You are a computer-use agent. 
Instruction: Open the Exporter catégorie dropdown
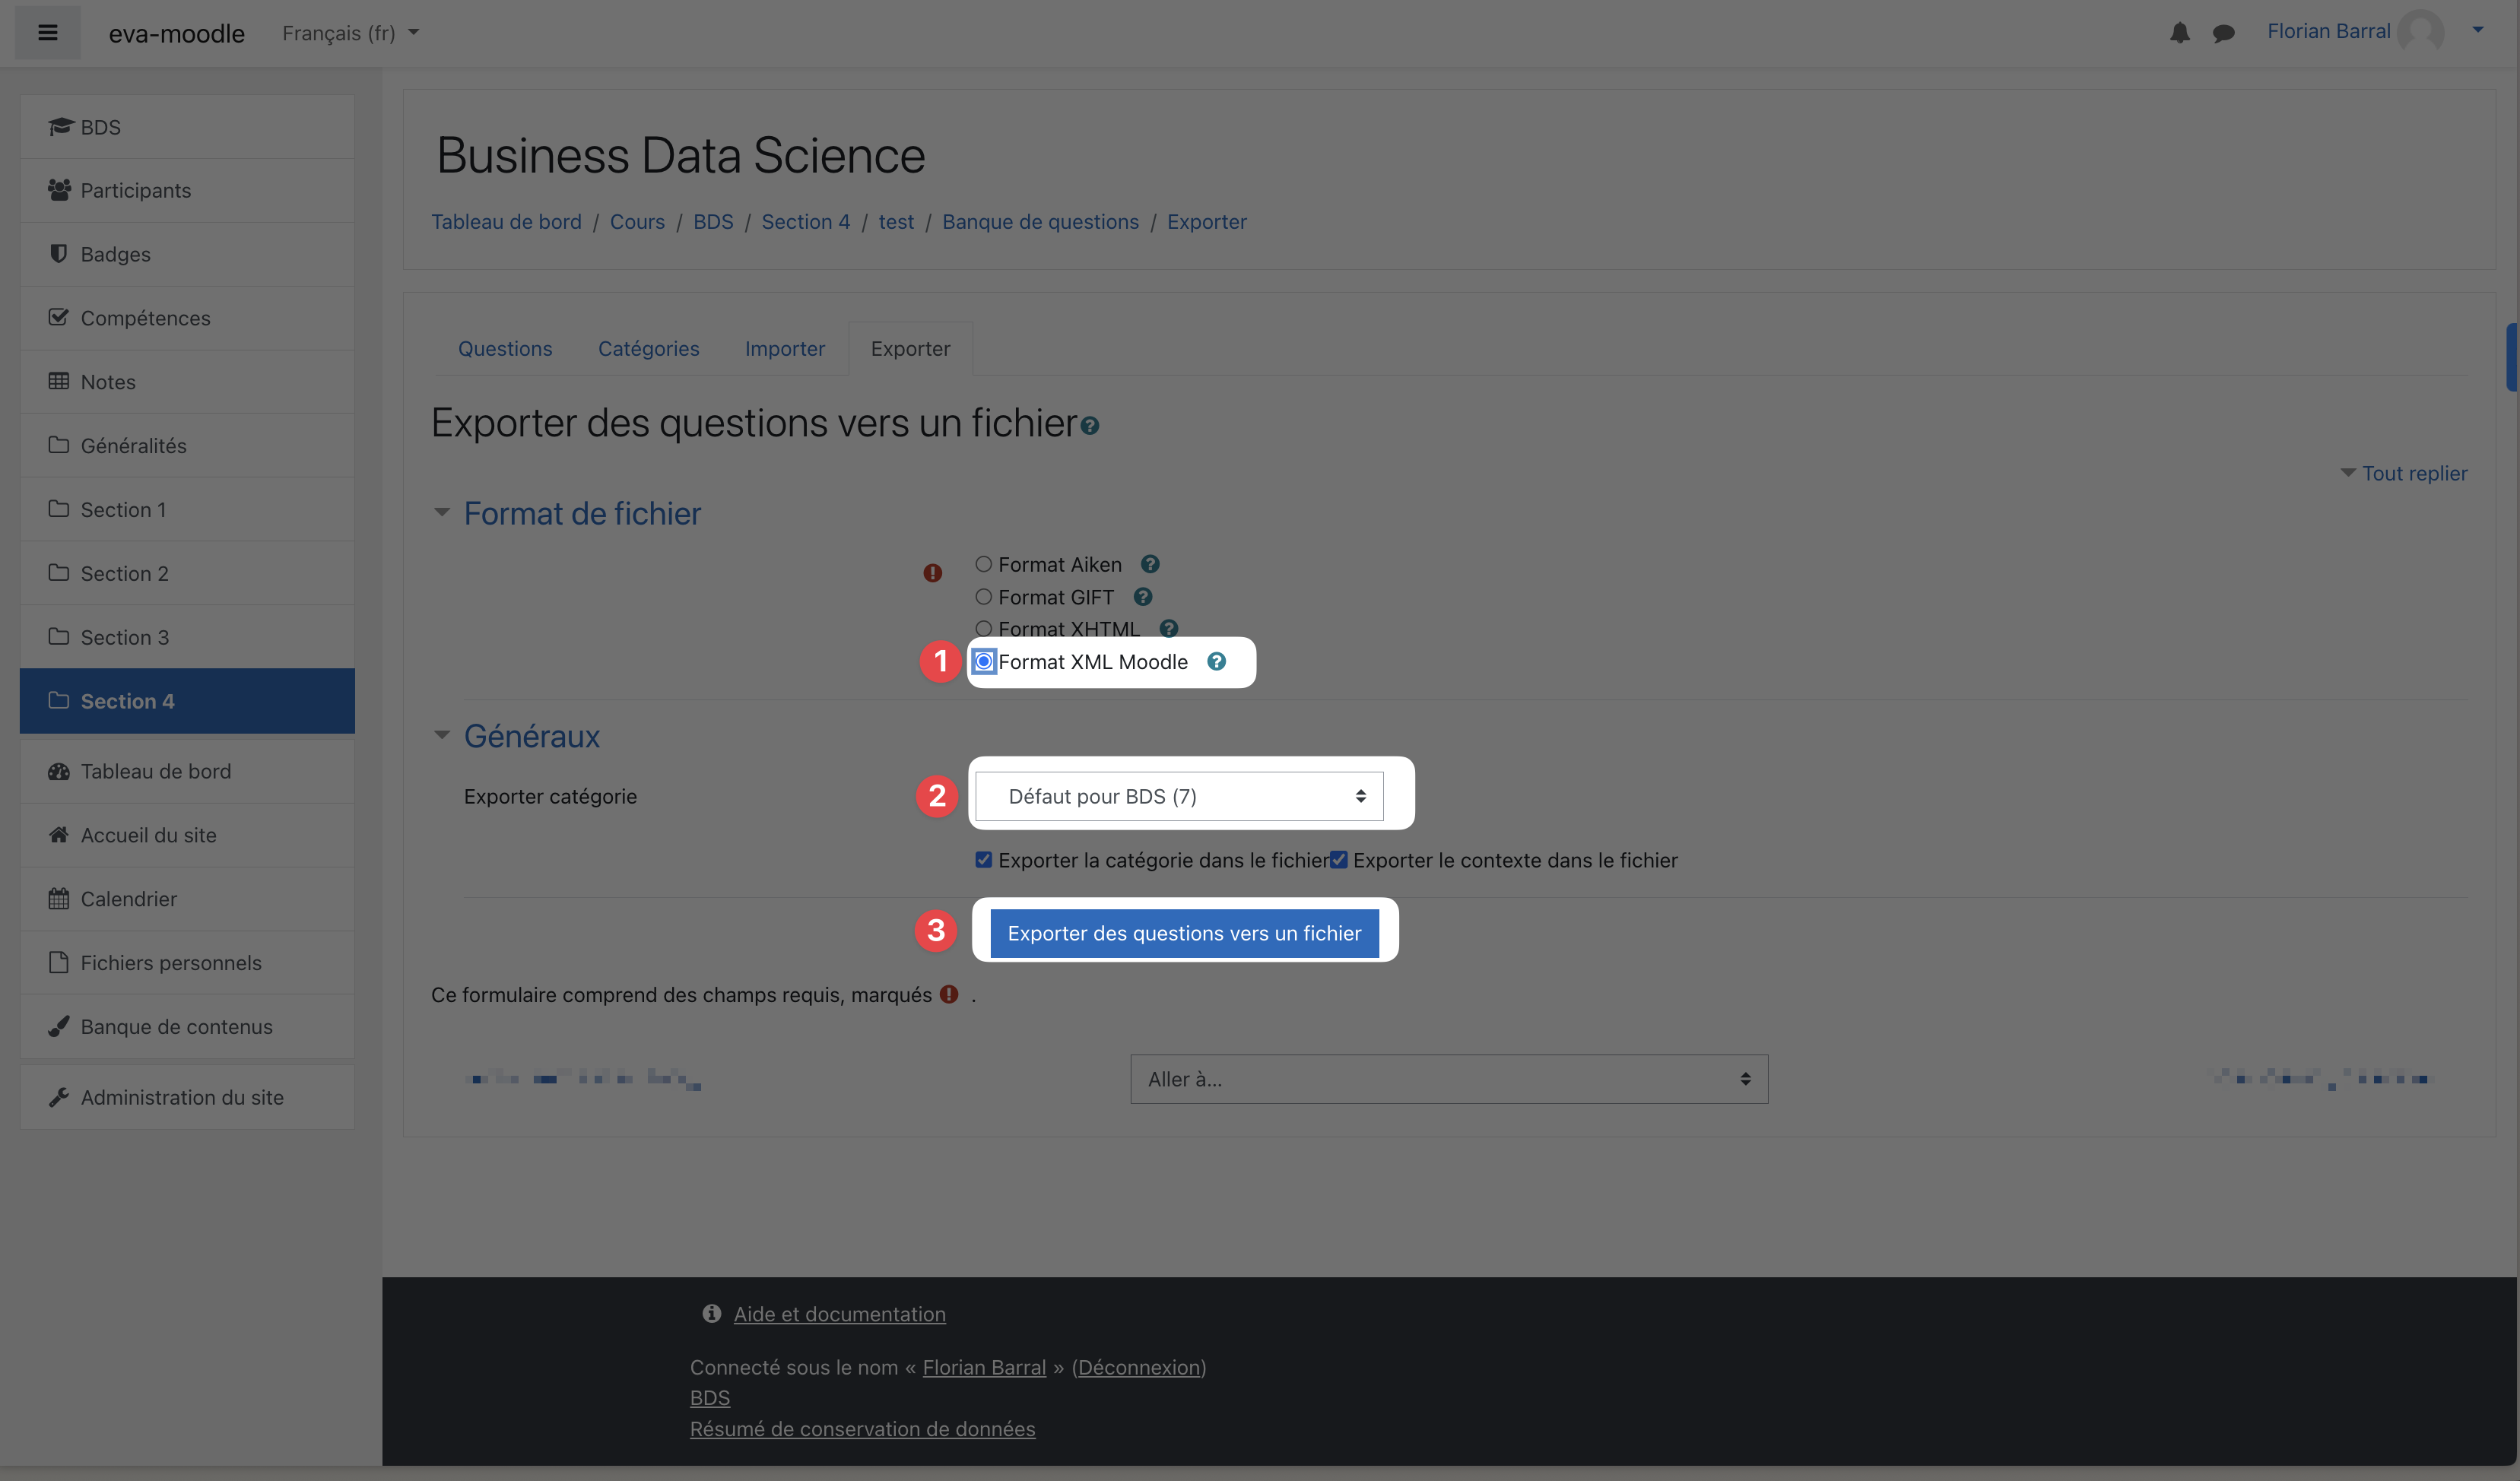tap(1179, 796)
